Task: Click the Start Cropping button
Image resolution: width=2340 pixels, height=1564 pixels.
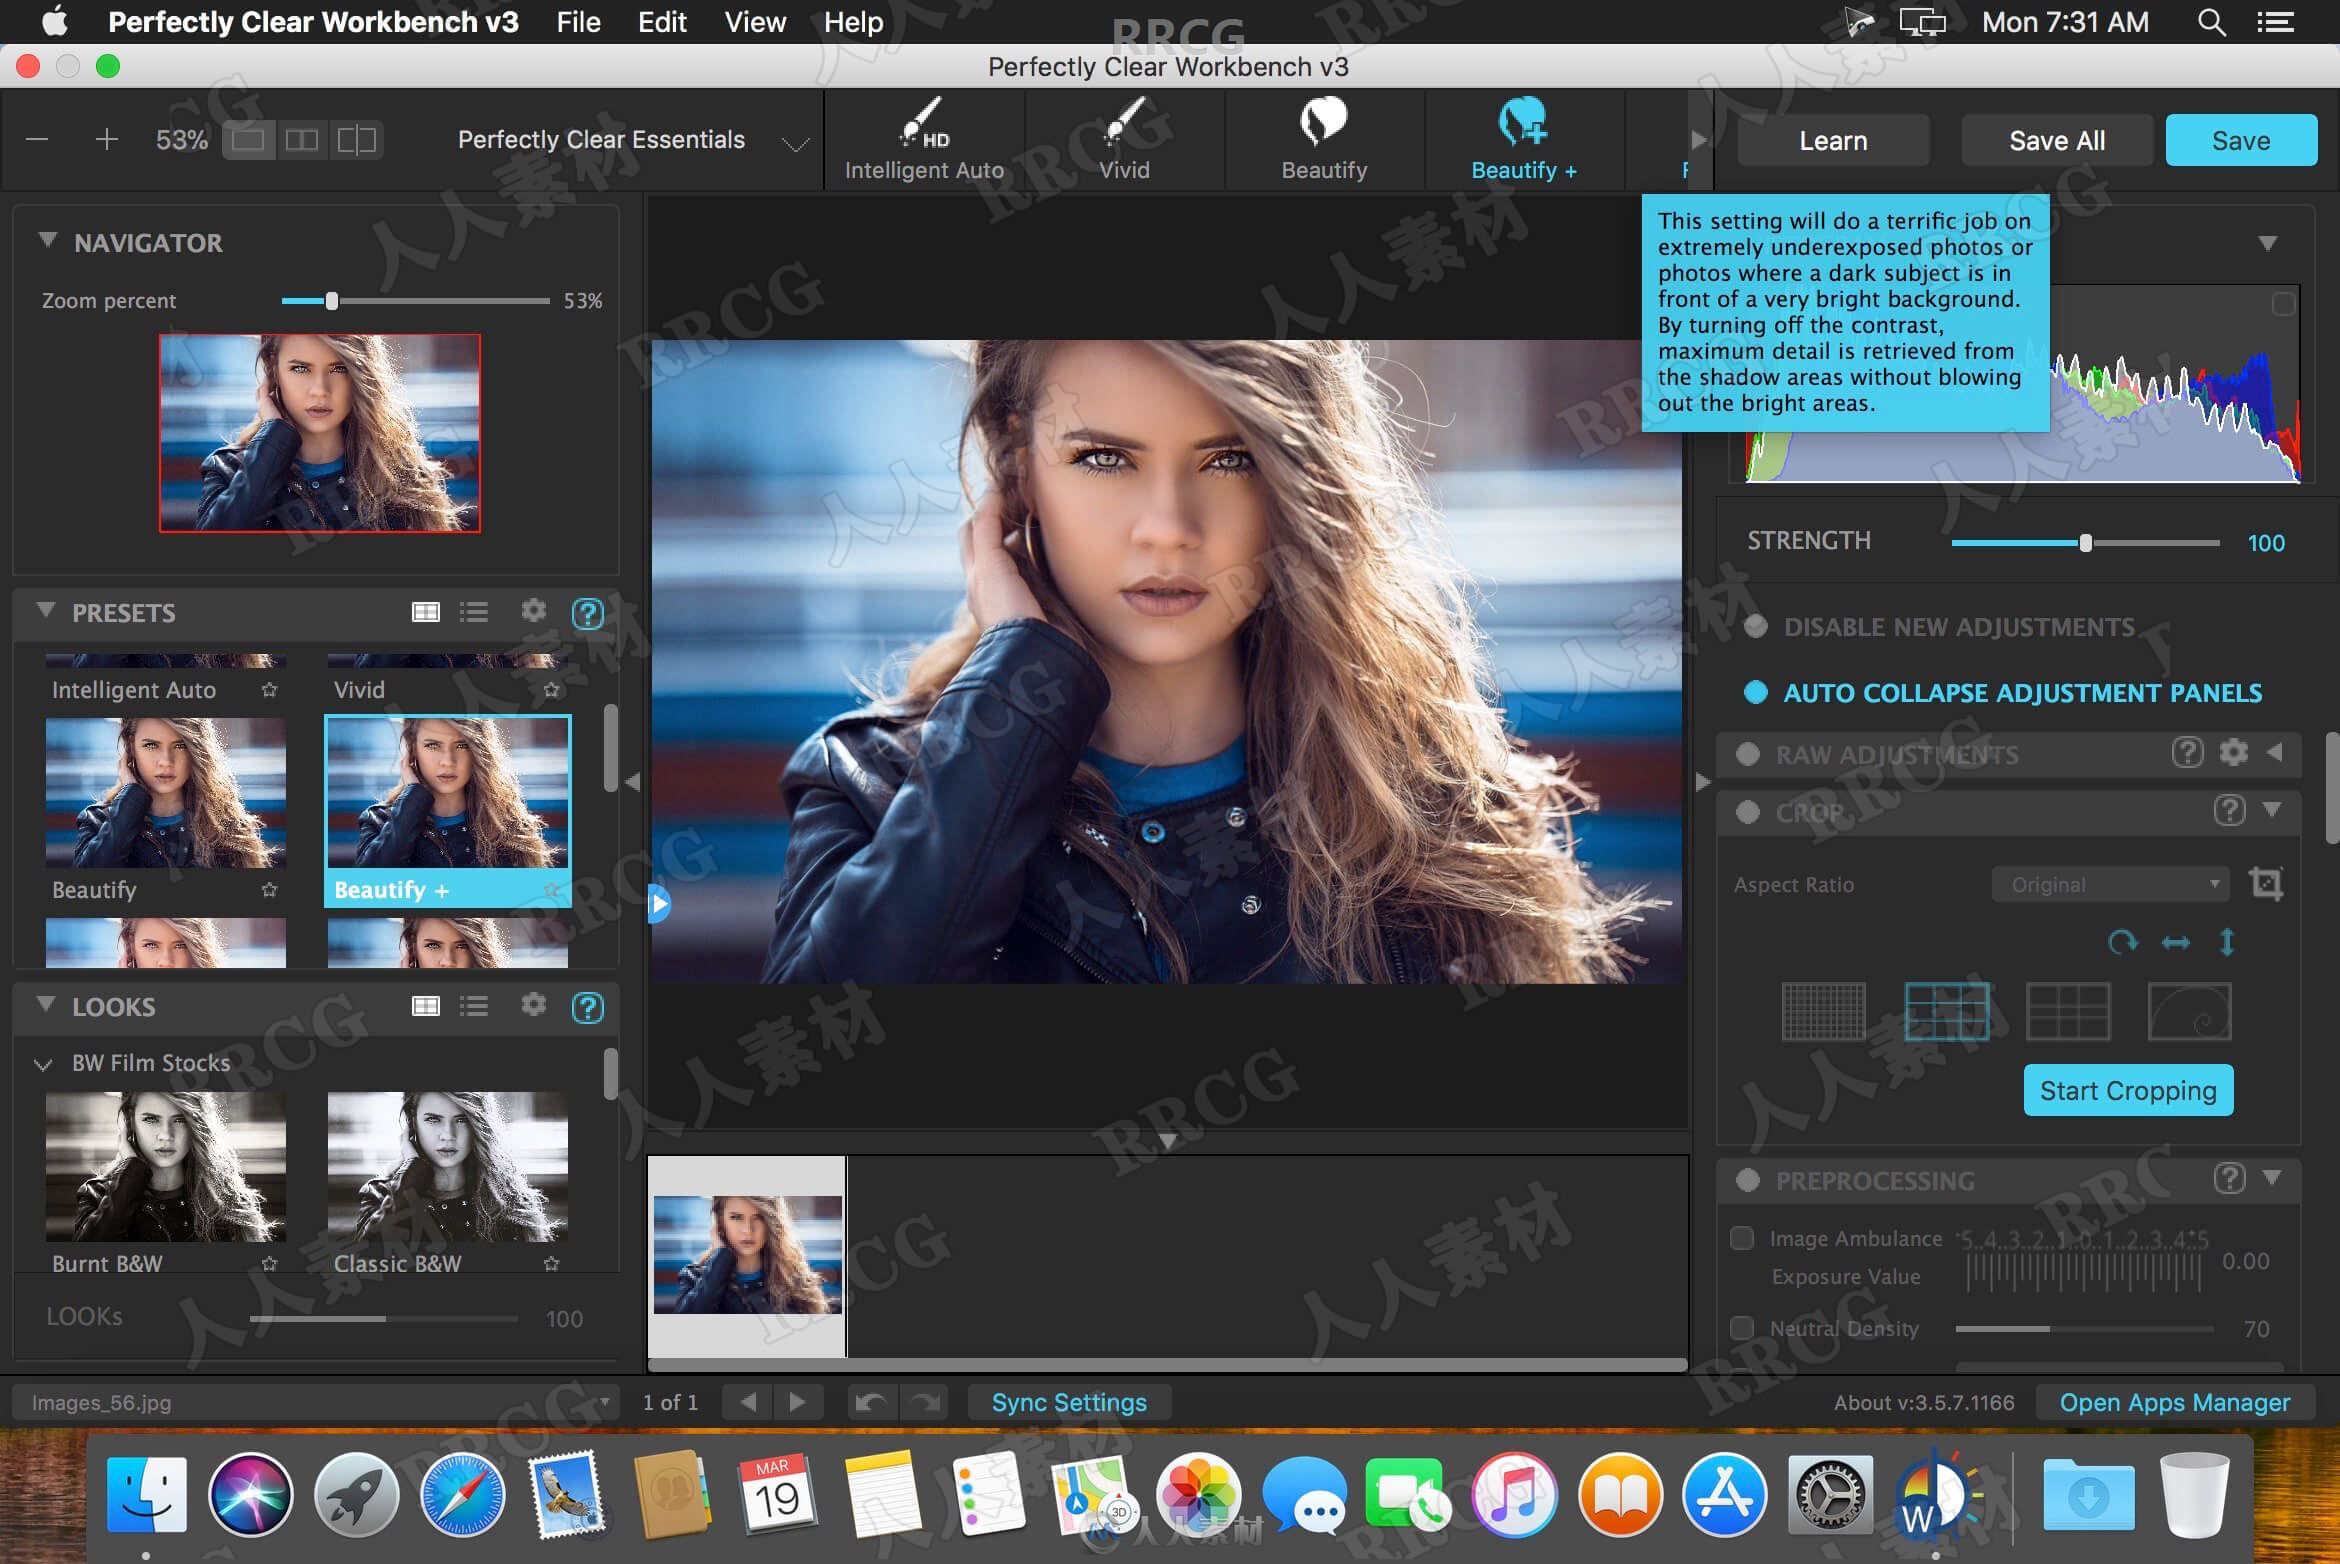Action: (2129, 1089)
